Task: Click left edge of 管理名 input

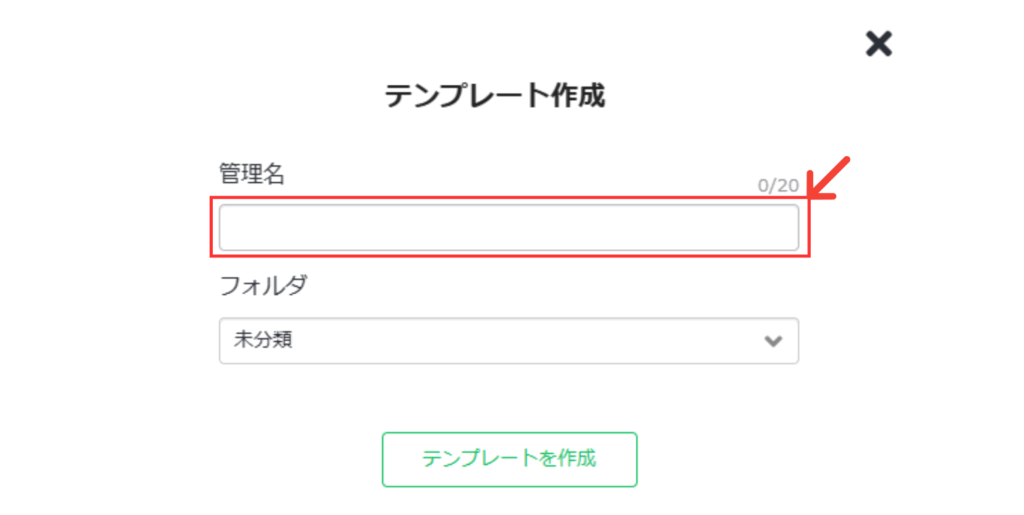Action: pos(228,228)
